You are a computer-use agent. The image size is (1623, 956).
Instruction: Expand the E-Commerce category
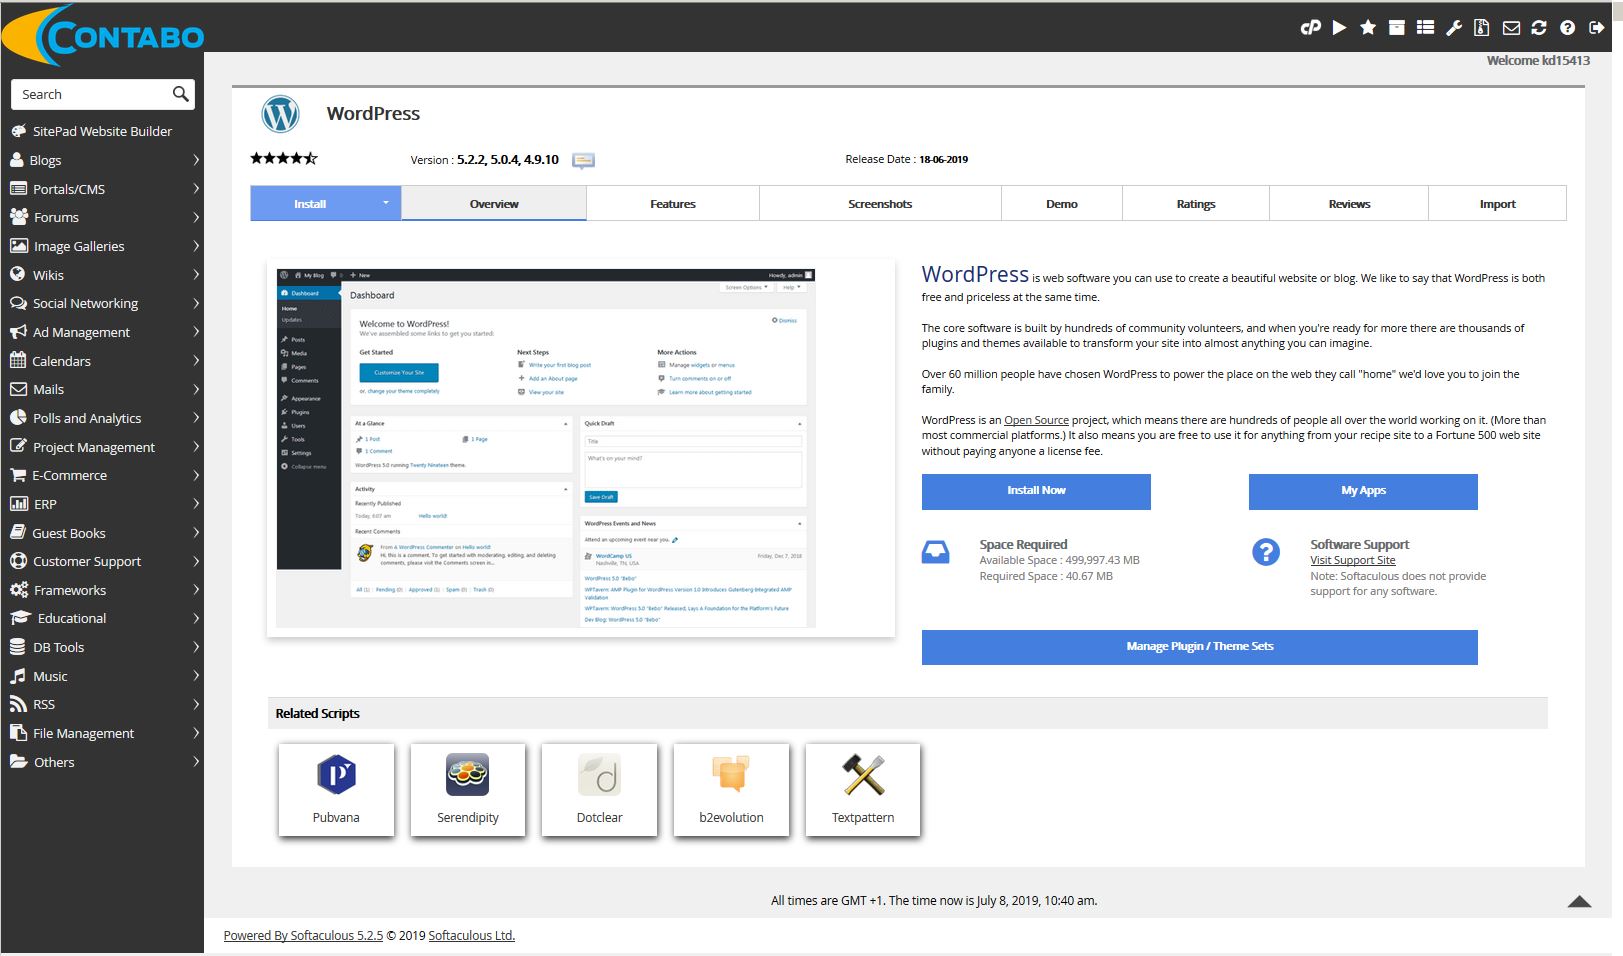tap(102, 475)
